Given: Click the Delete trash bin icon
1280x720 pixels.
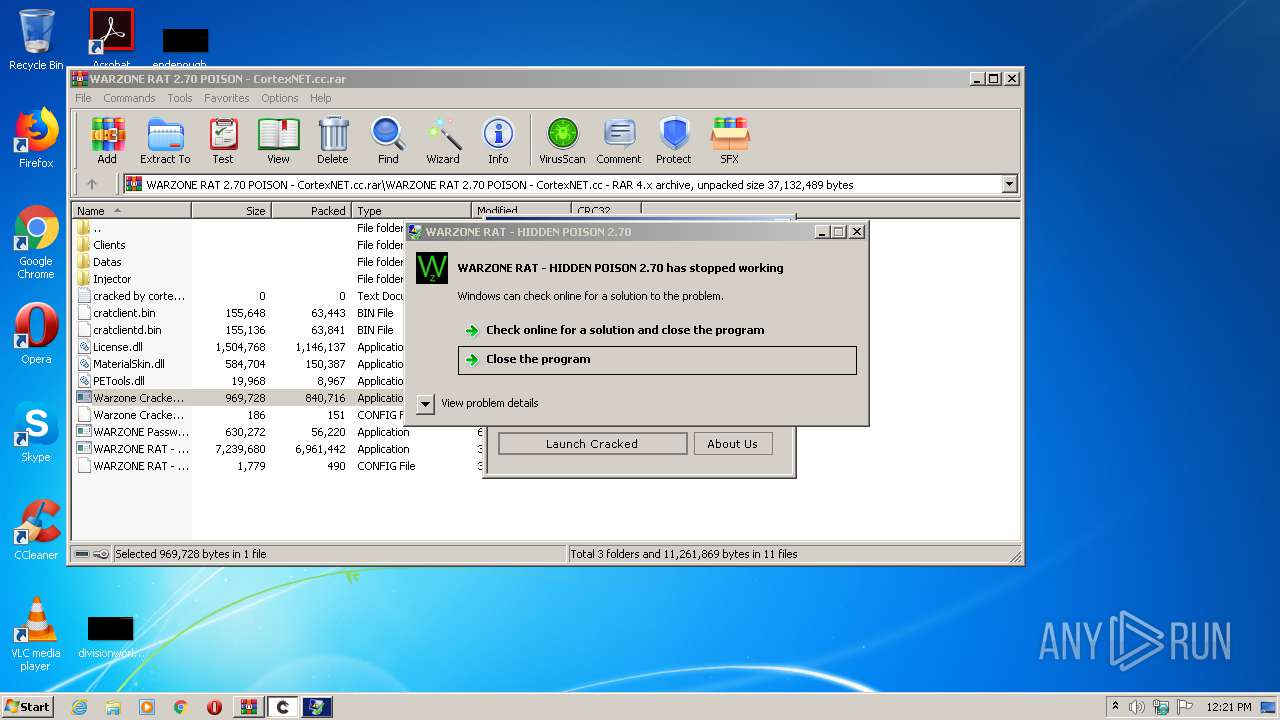Looking at the screenshot, I should tap(333, 141).
